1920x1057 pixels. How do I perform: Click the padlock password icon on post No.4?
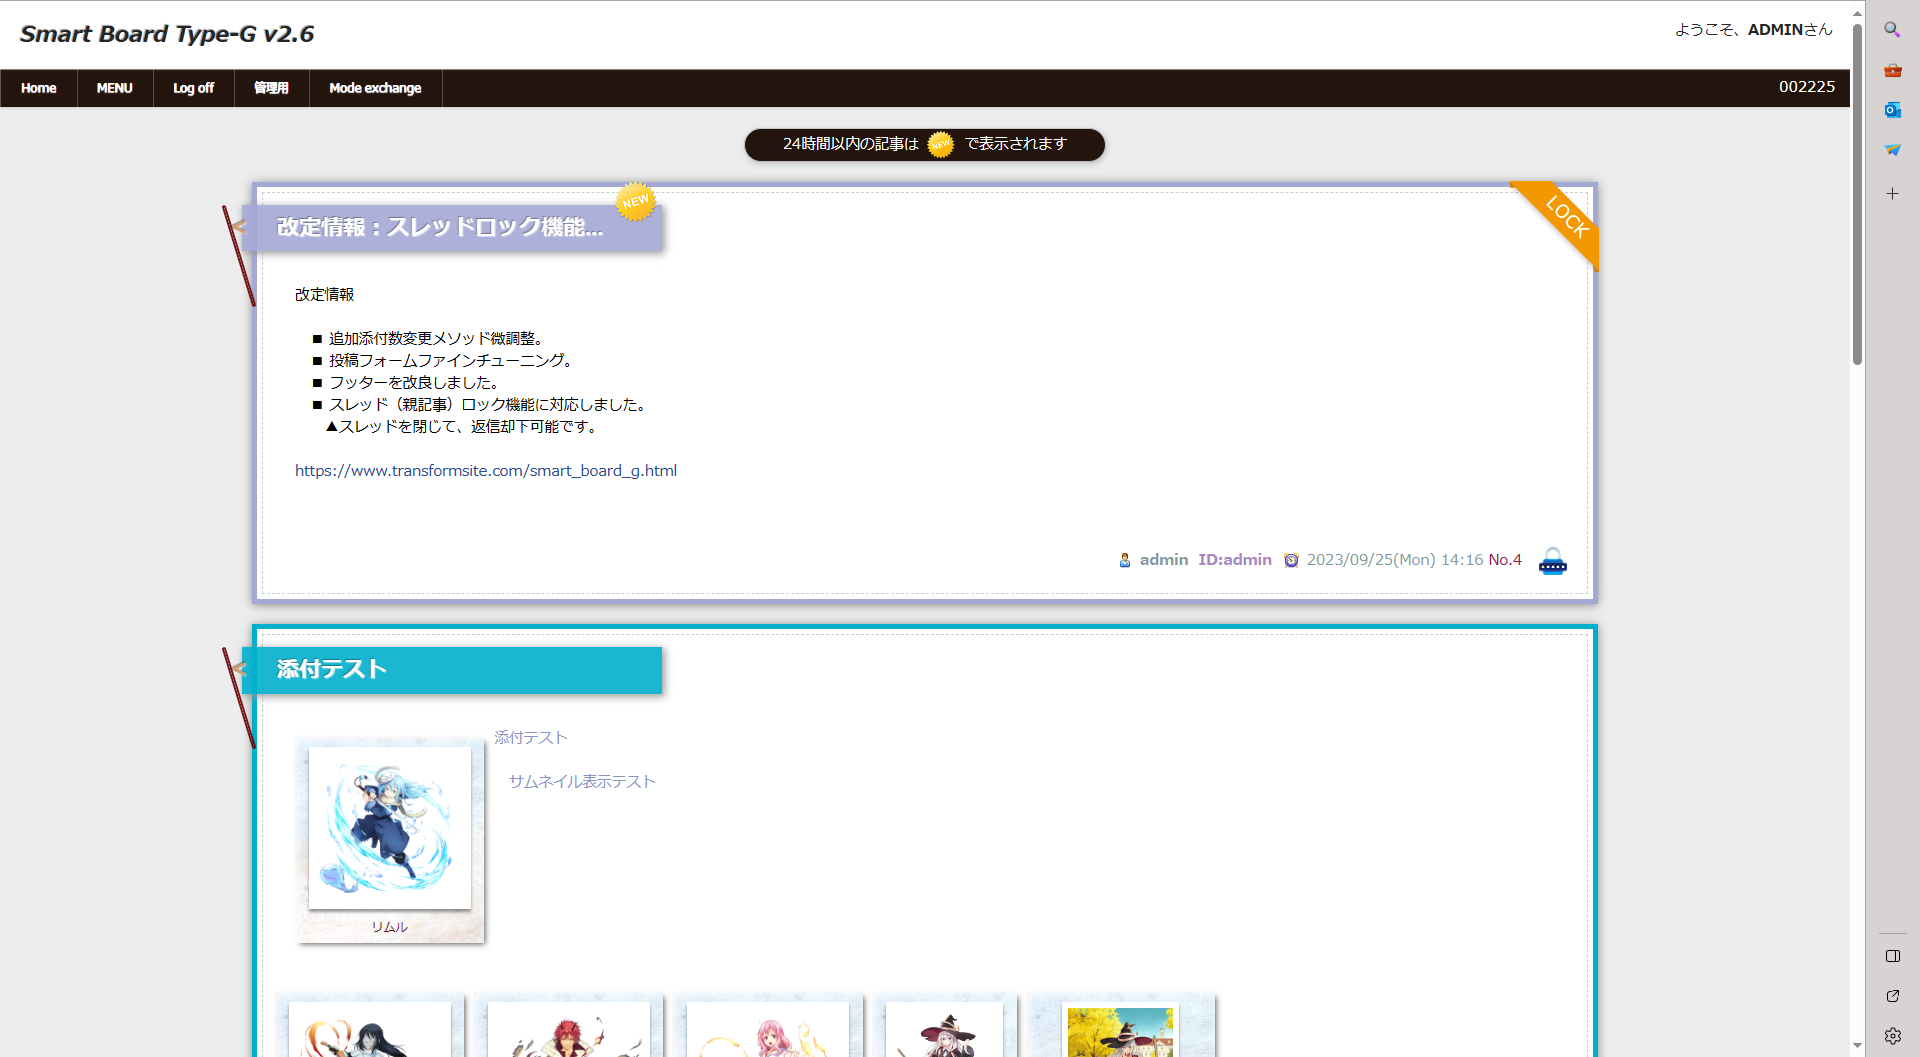tap(1552, 562)
